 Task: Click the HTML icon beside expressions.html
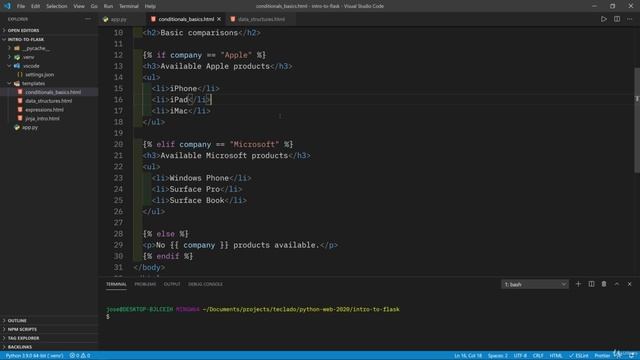pyautogui.click(x=20, y=110)
